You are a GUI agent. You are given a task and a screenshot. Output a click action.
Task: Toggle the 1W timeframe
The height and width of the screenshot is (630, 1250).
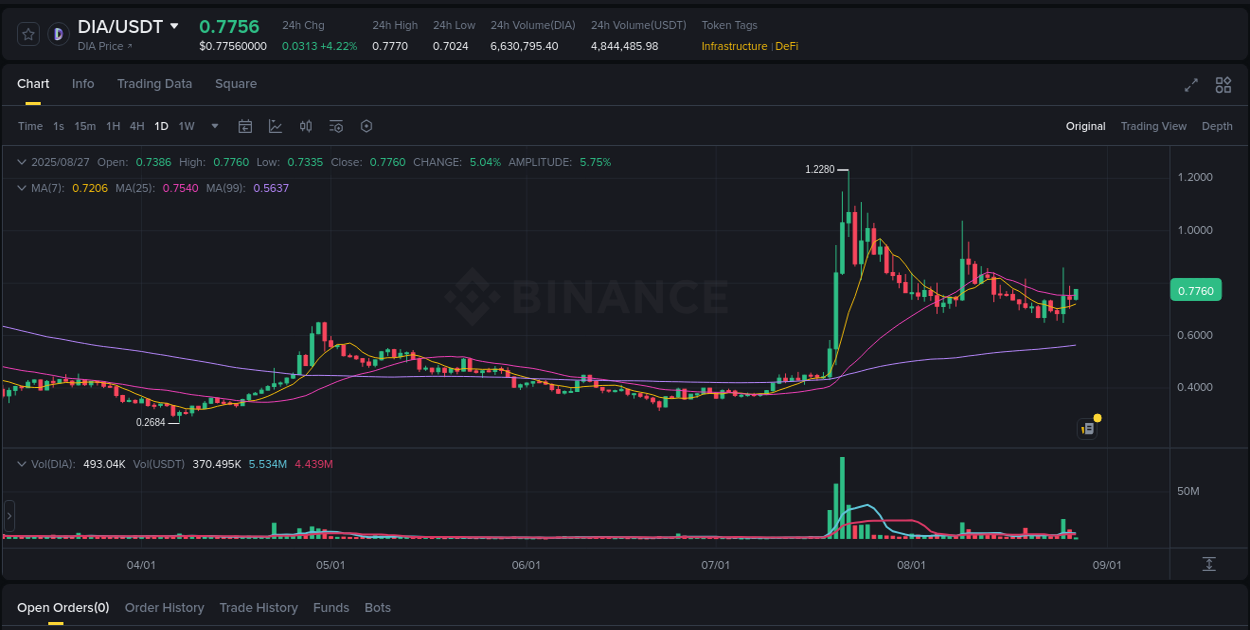pyautogui.click(x=186, y=126)
